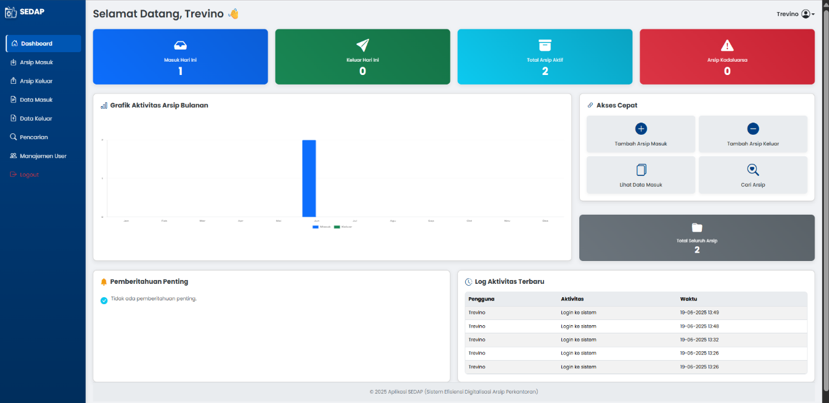This screenshot has width=829, height=403.
Task: Click the search-heart icon in Cari Arsip
Action: click(x=753, y=170)
